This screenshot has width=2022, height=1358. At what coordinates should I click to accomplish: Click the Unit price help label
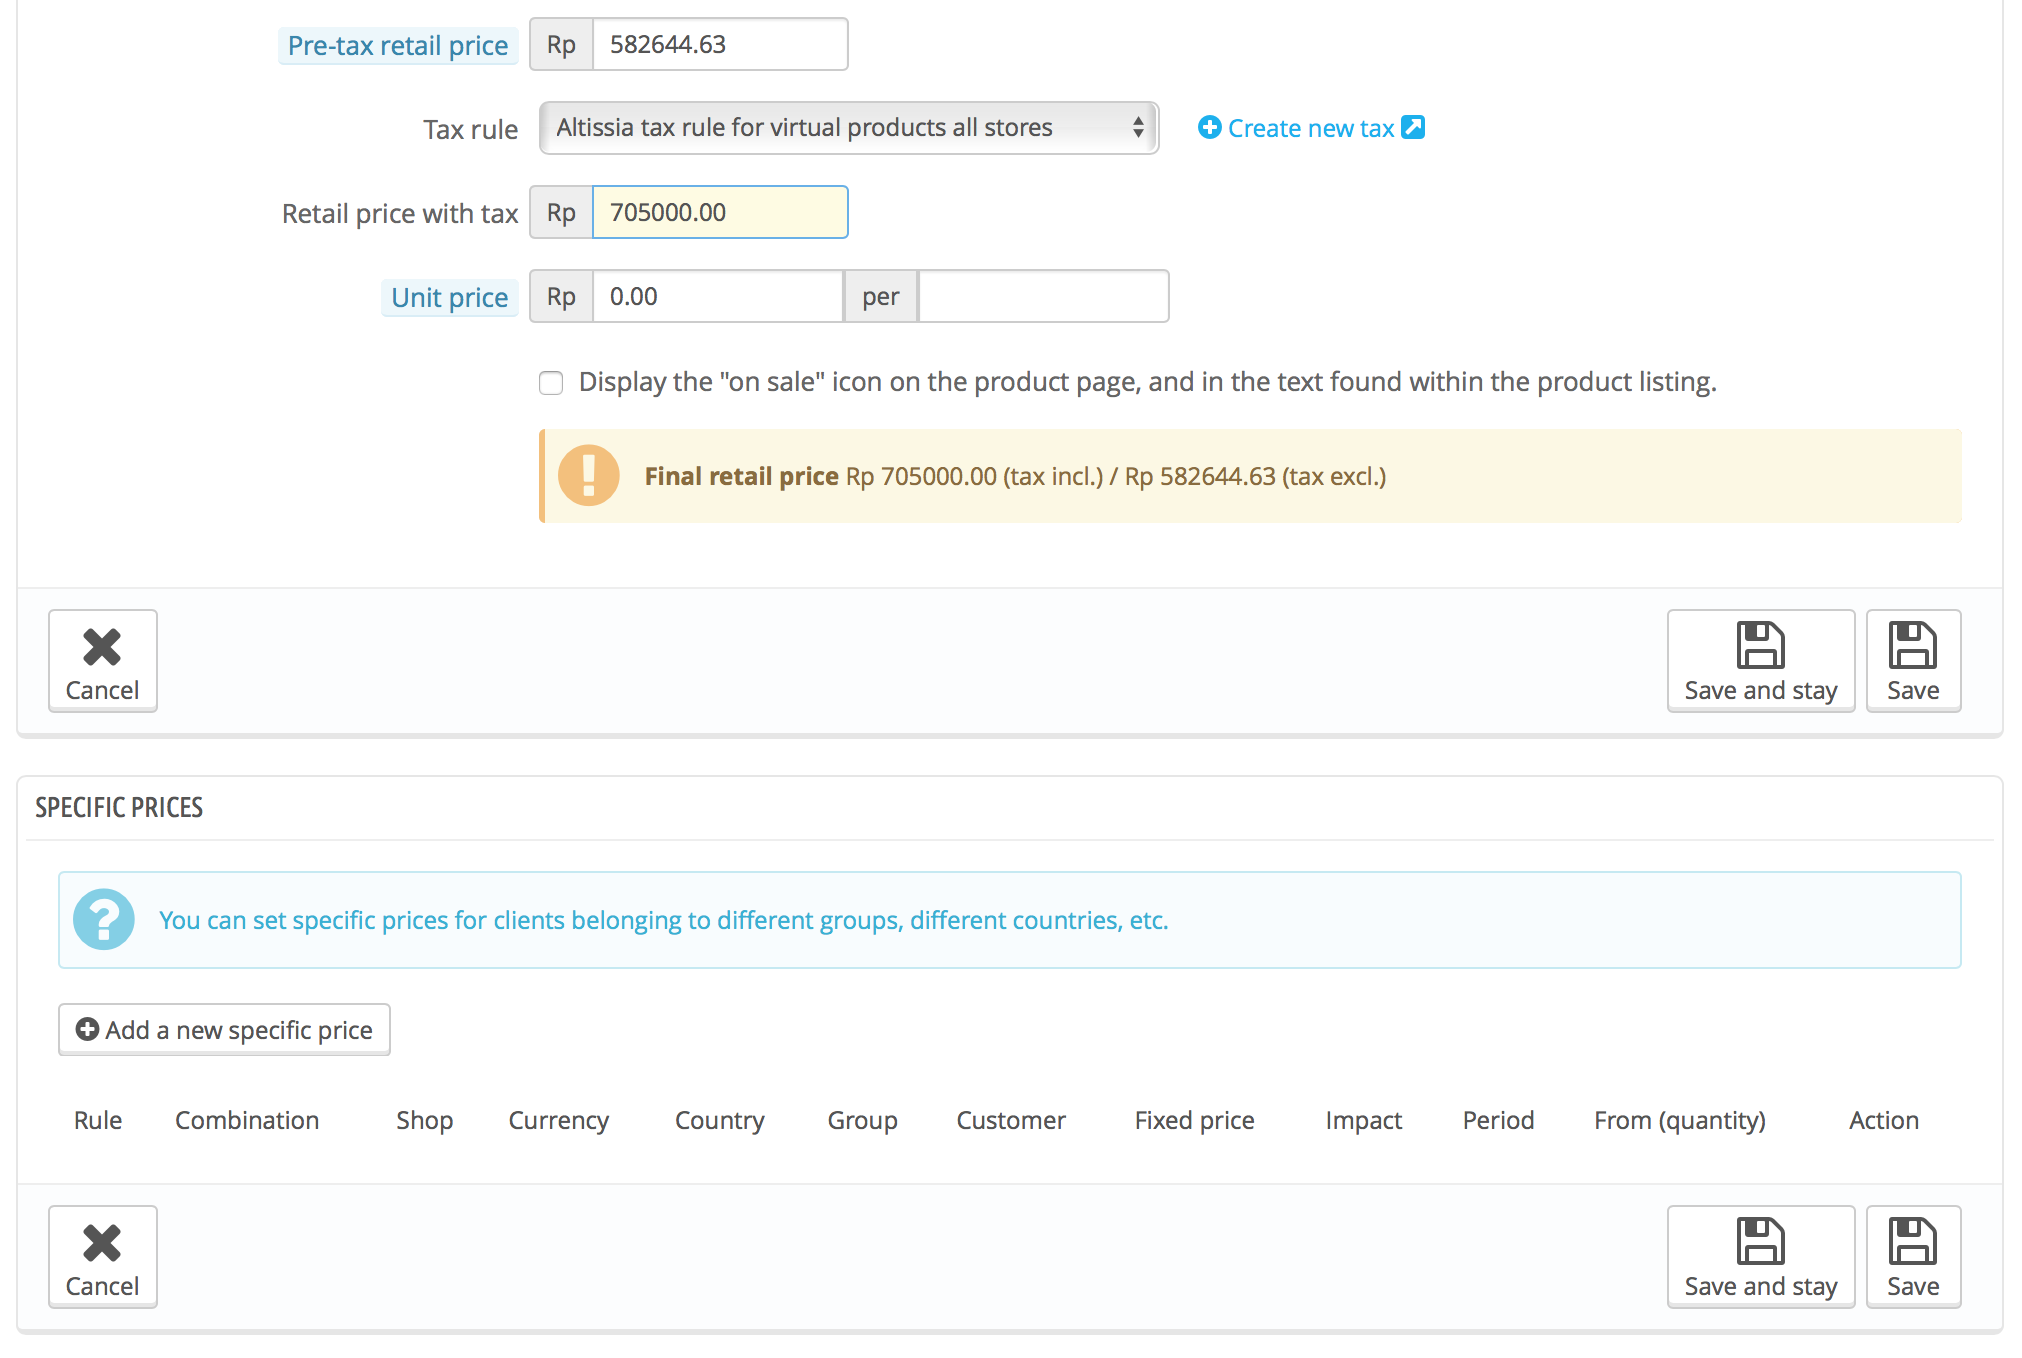449,298
